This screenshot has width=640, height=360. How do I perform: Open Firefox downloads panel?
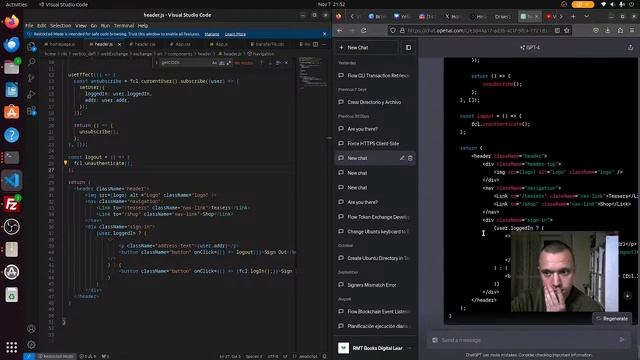pos(608,31)
